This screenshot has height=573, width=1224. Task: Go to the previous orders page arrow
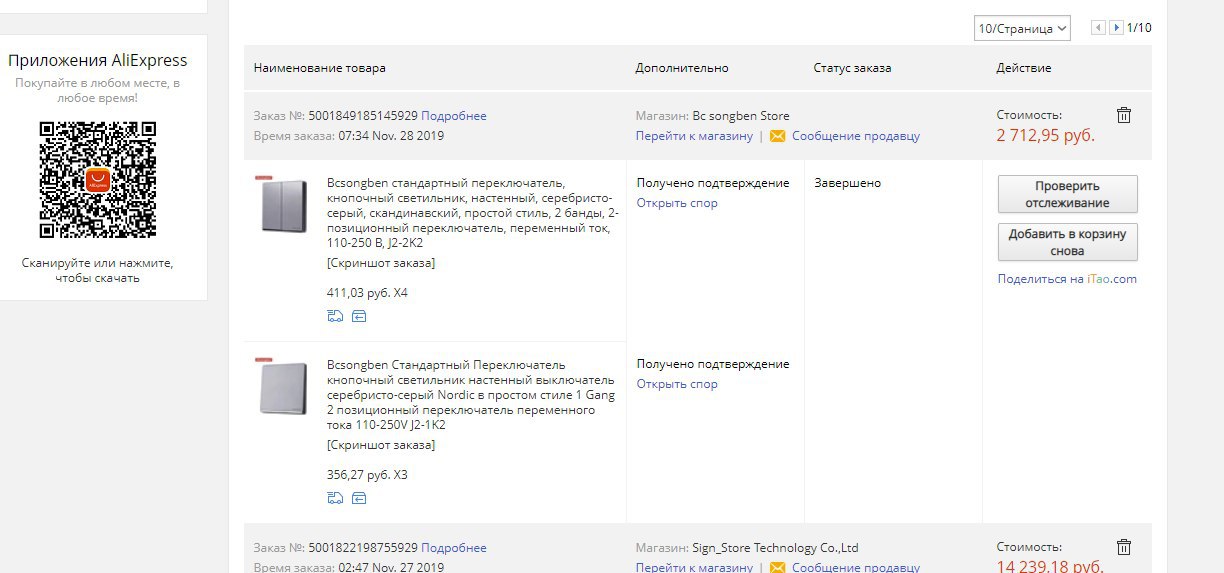[x=1098, y=28]
